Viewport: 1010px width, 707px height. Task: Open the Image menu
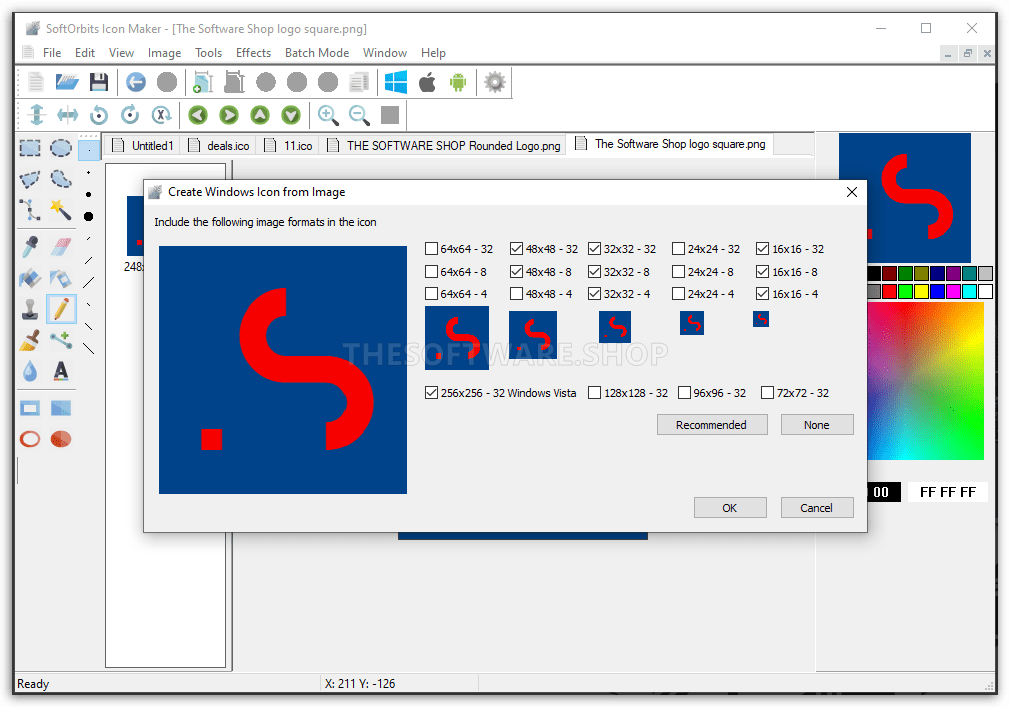point(164,53)
